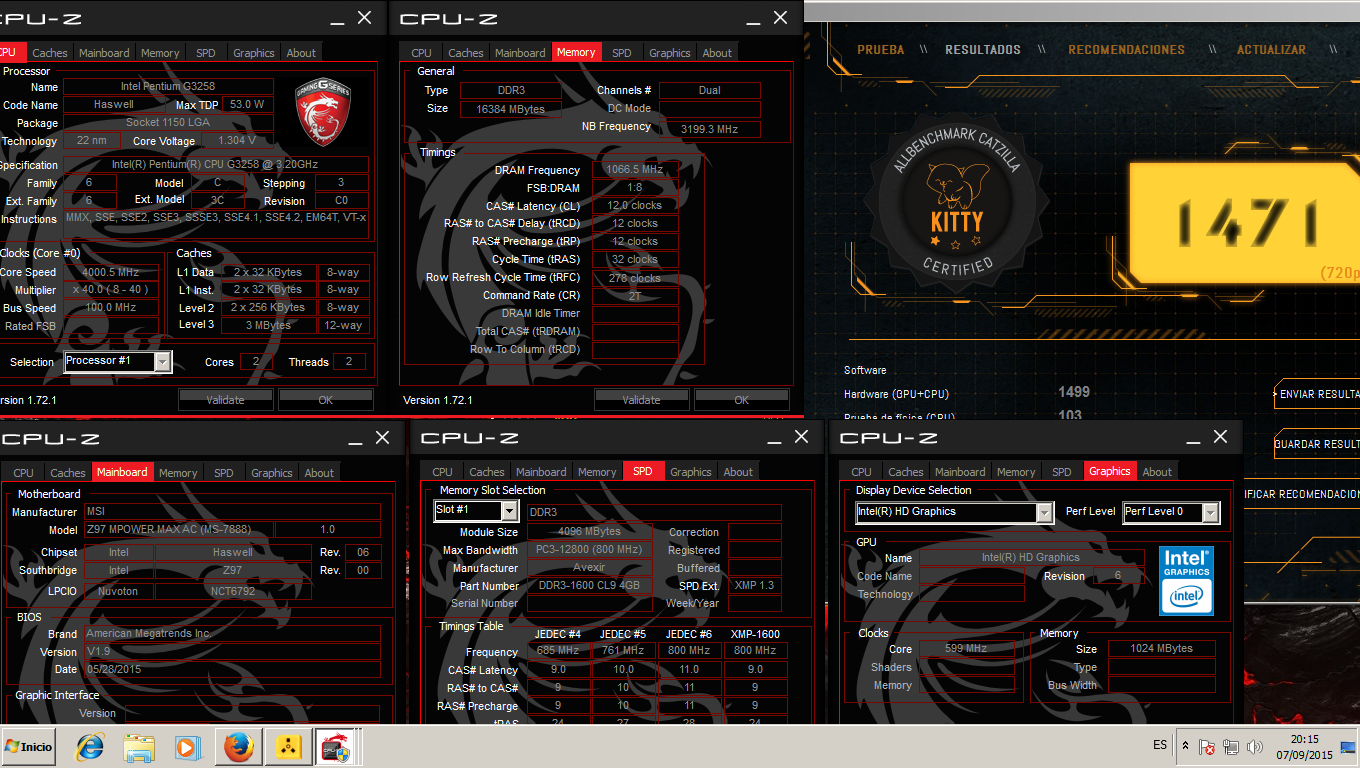Open the Inicio start button
The width and height of the screenshot is (1360, 768).
pyautogui.click(x=29, y=746)
